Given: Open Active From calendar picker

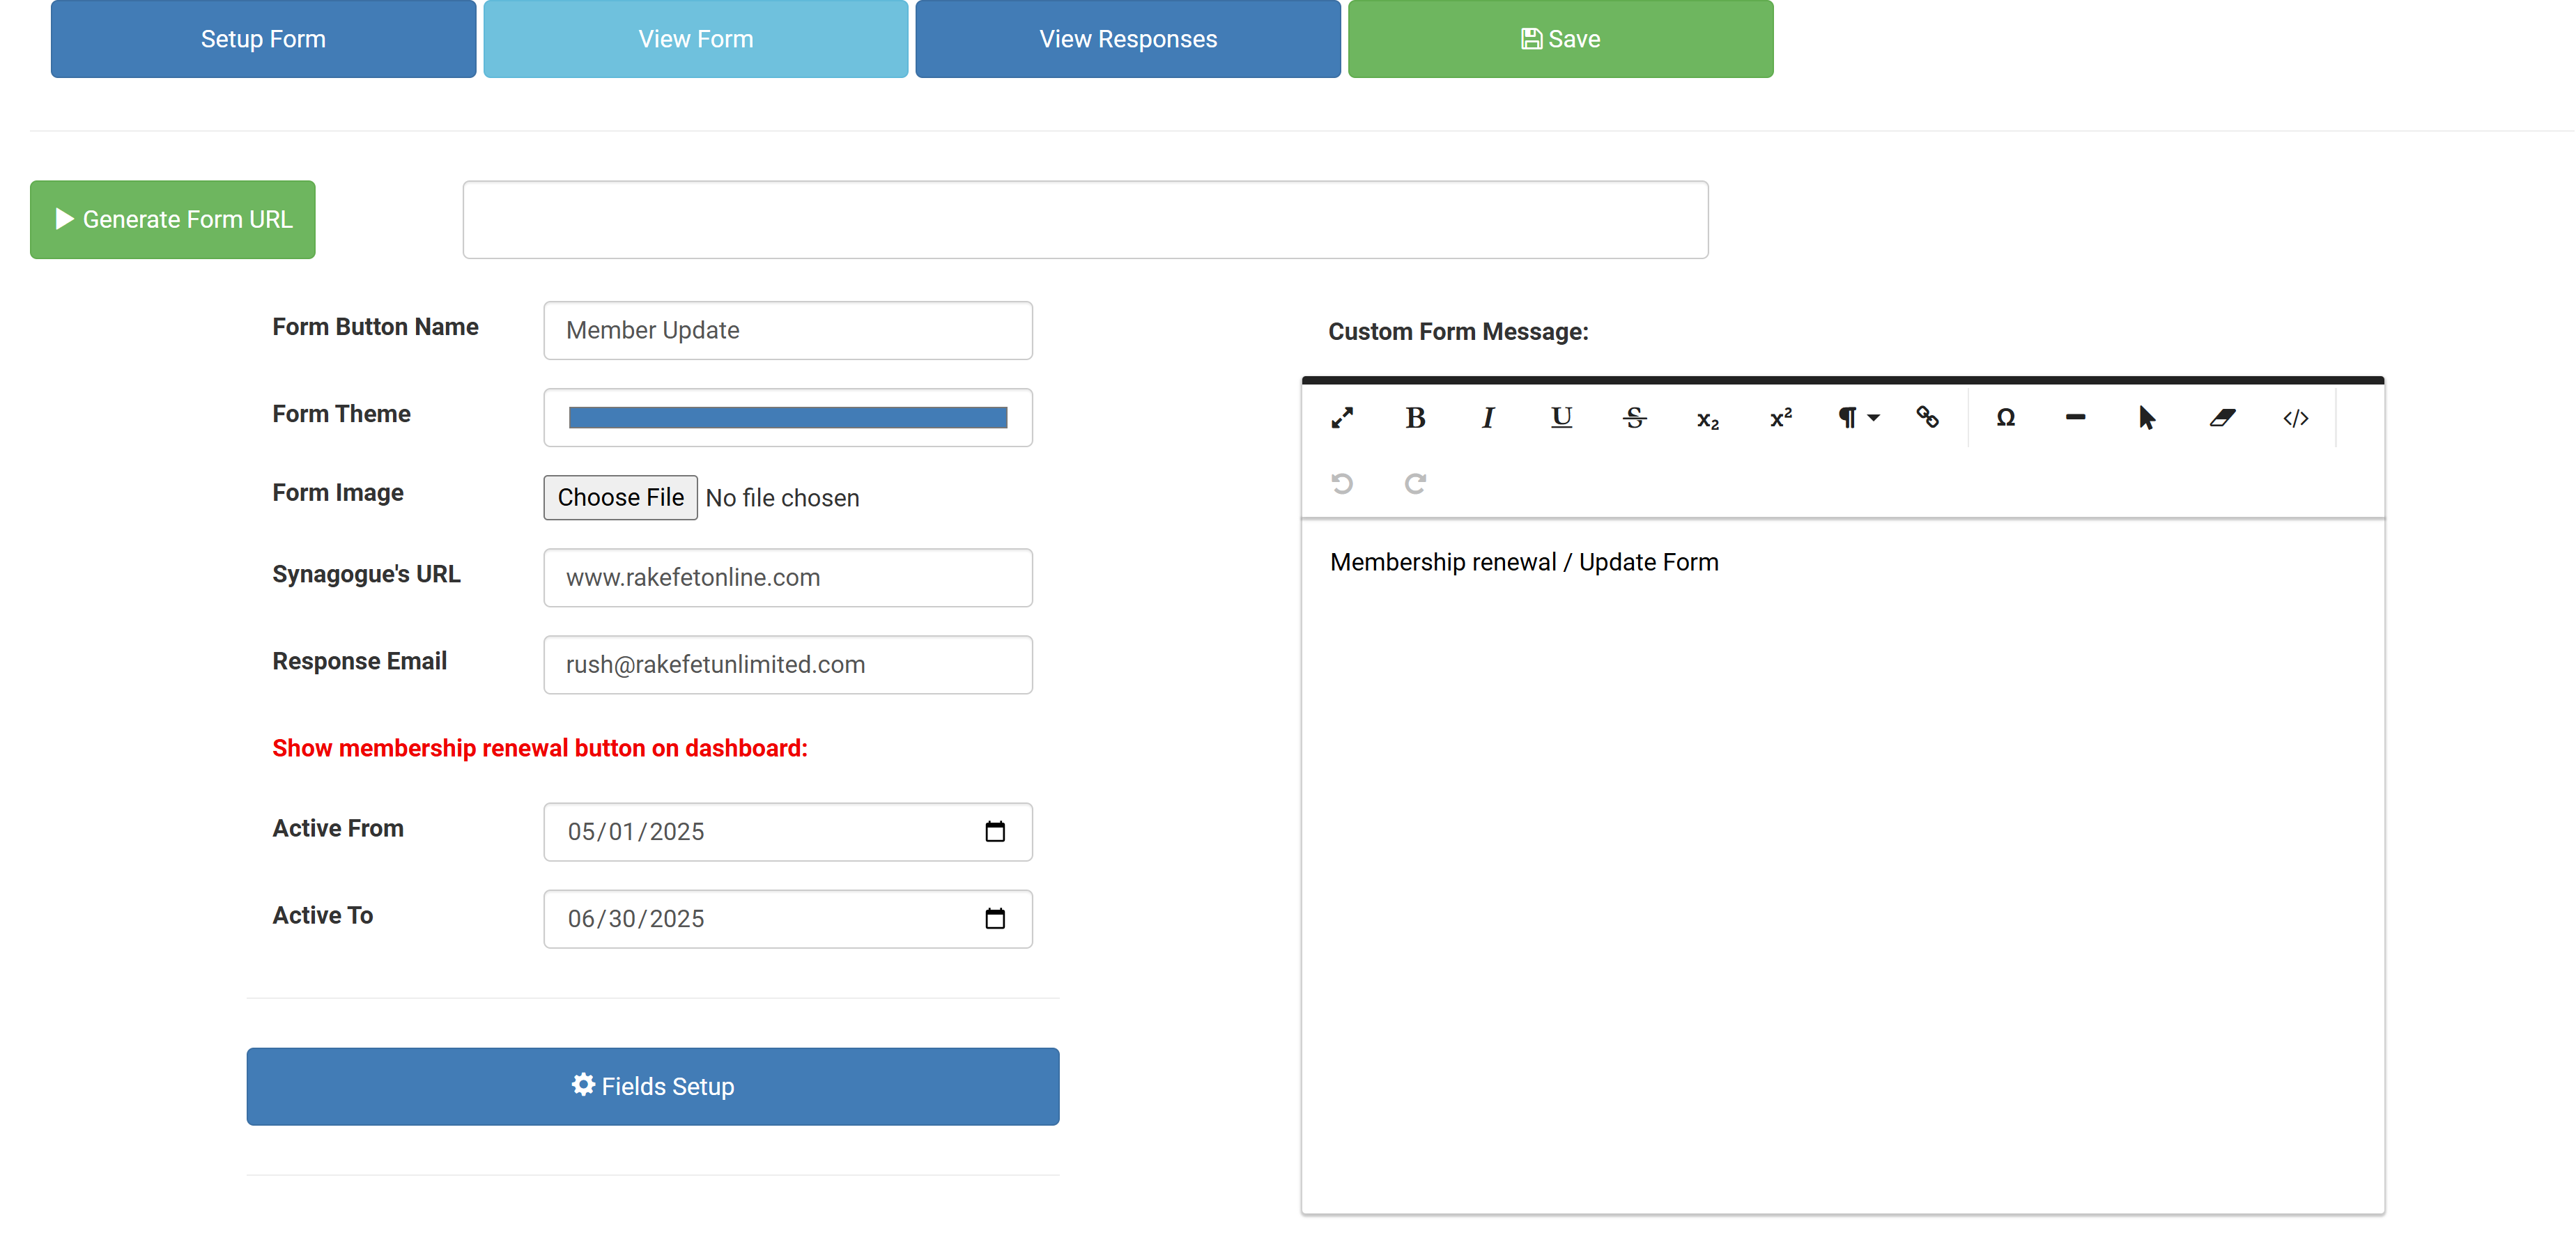Looking at the screenshot, I should (x=994, y=831).
